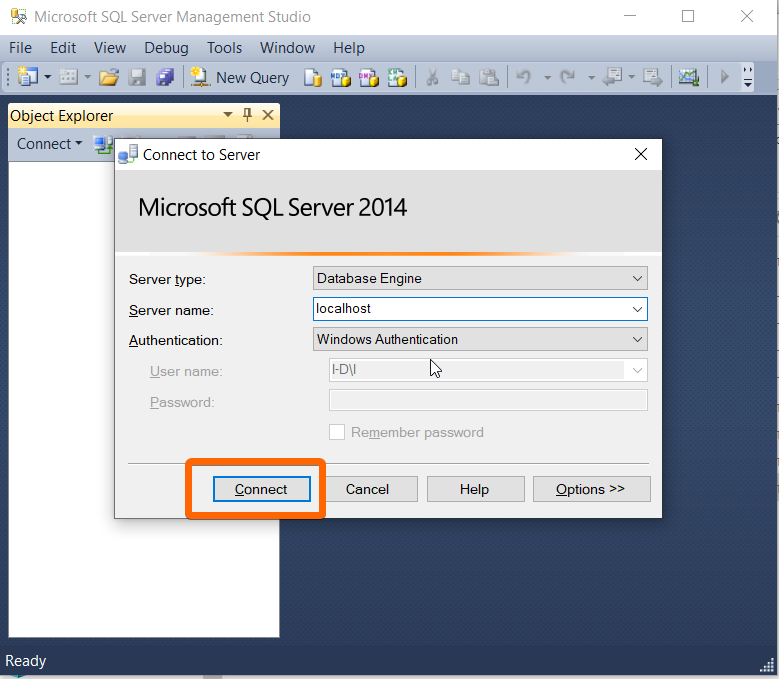Click the Analysis Services XMLA Query icon
This screenshot has height=679, width=779.
coord(397,77)
